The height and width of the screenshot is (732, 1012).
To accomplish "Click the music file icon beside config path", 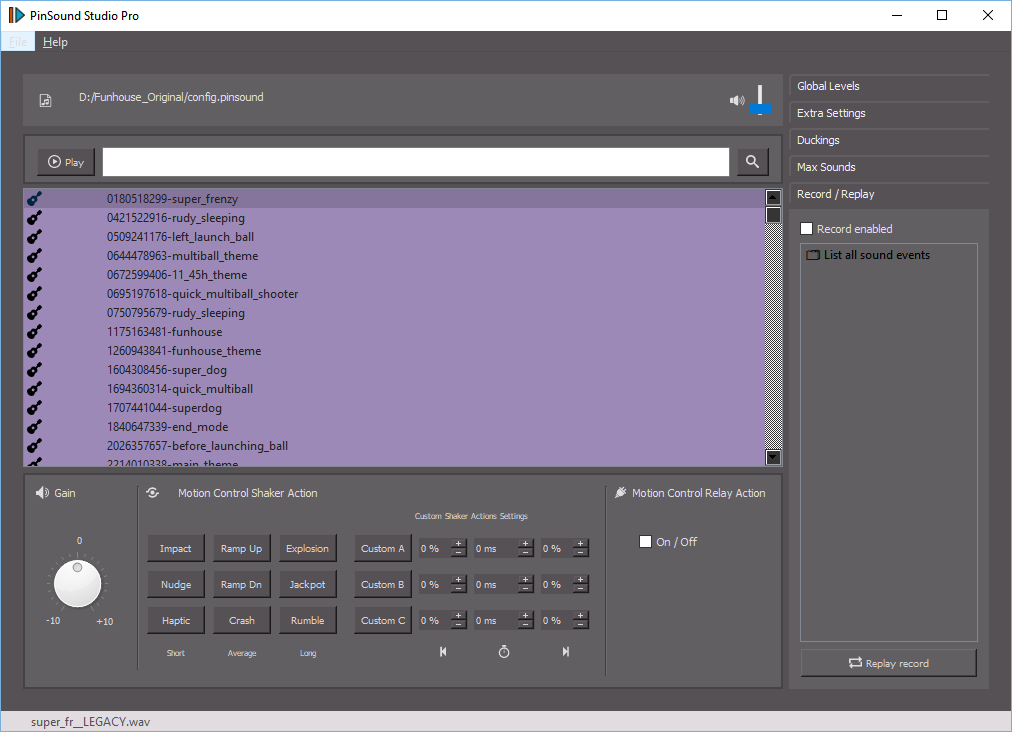I will 45,100.
